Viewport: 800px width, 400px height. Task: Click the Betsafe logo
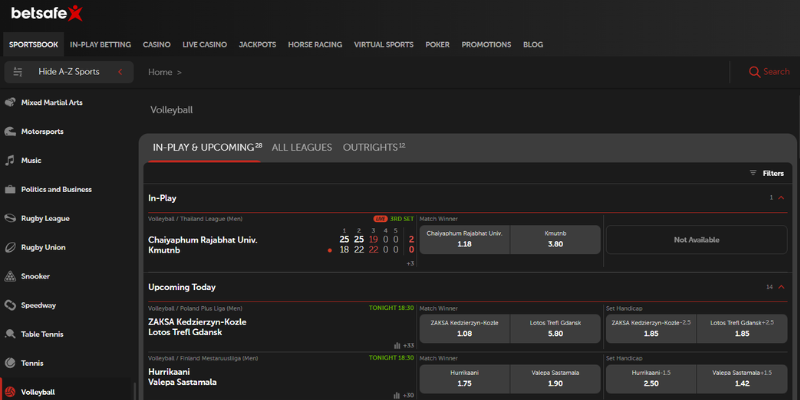[x=46, y=13]
